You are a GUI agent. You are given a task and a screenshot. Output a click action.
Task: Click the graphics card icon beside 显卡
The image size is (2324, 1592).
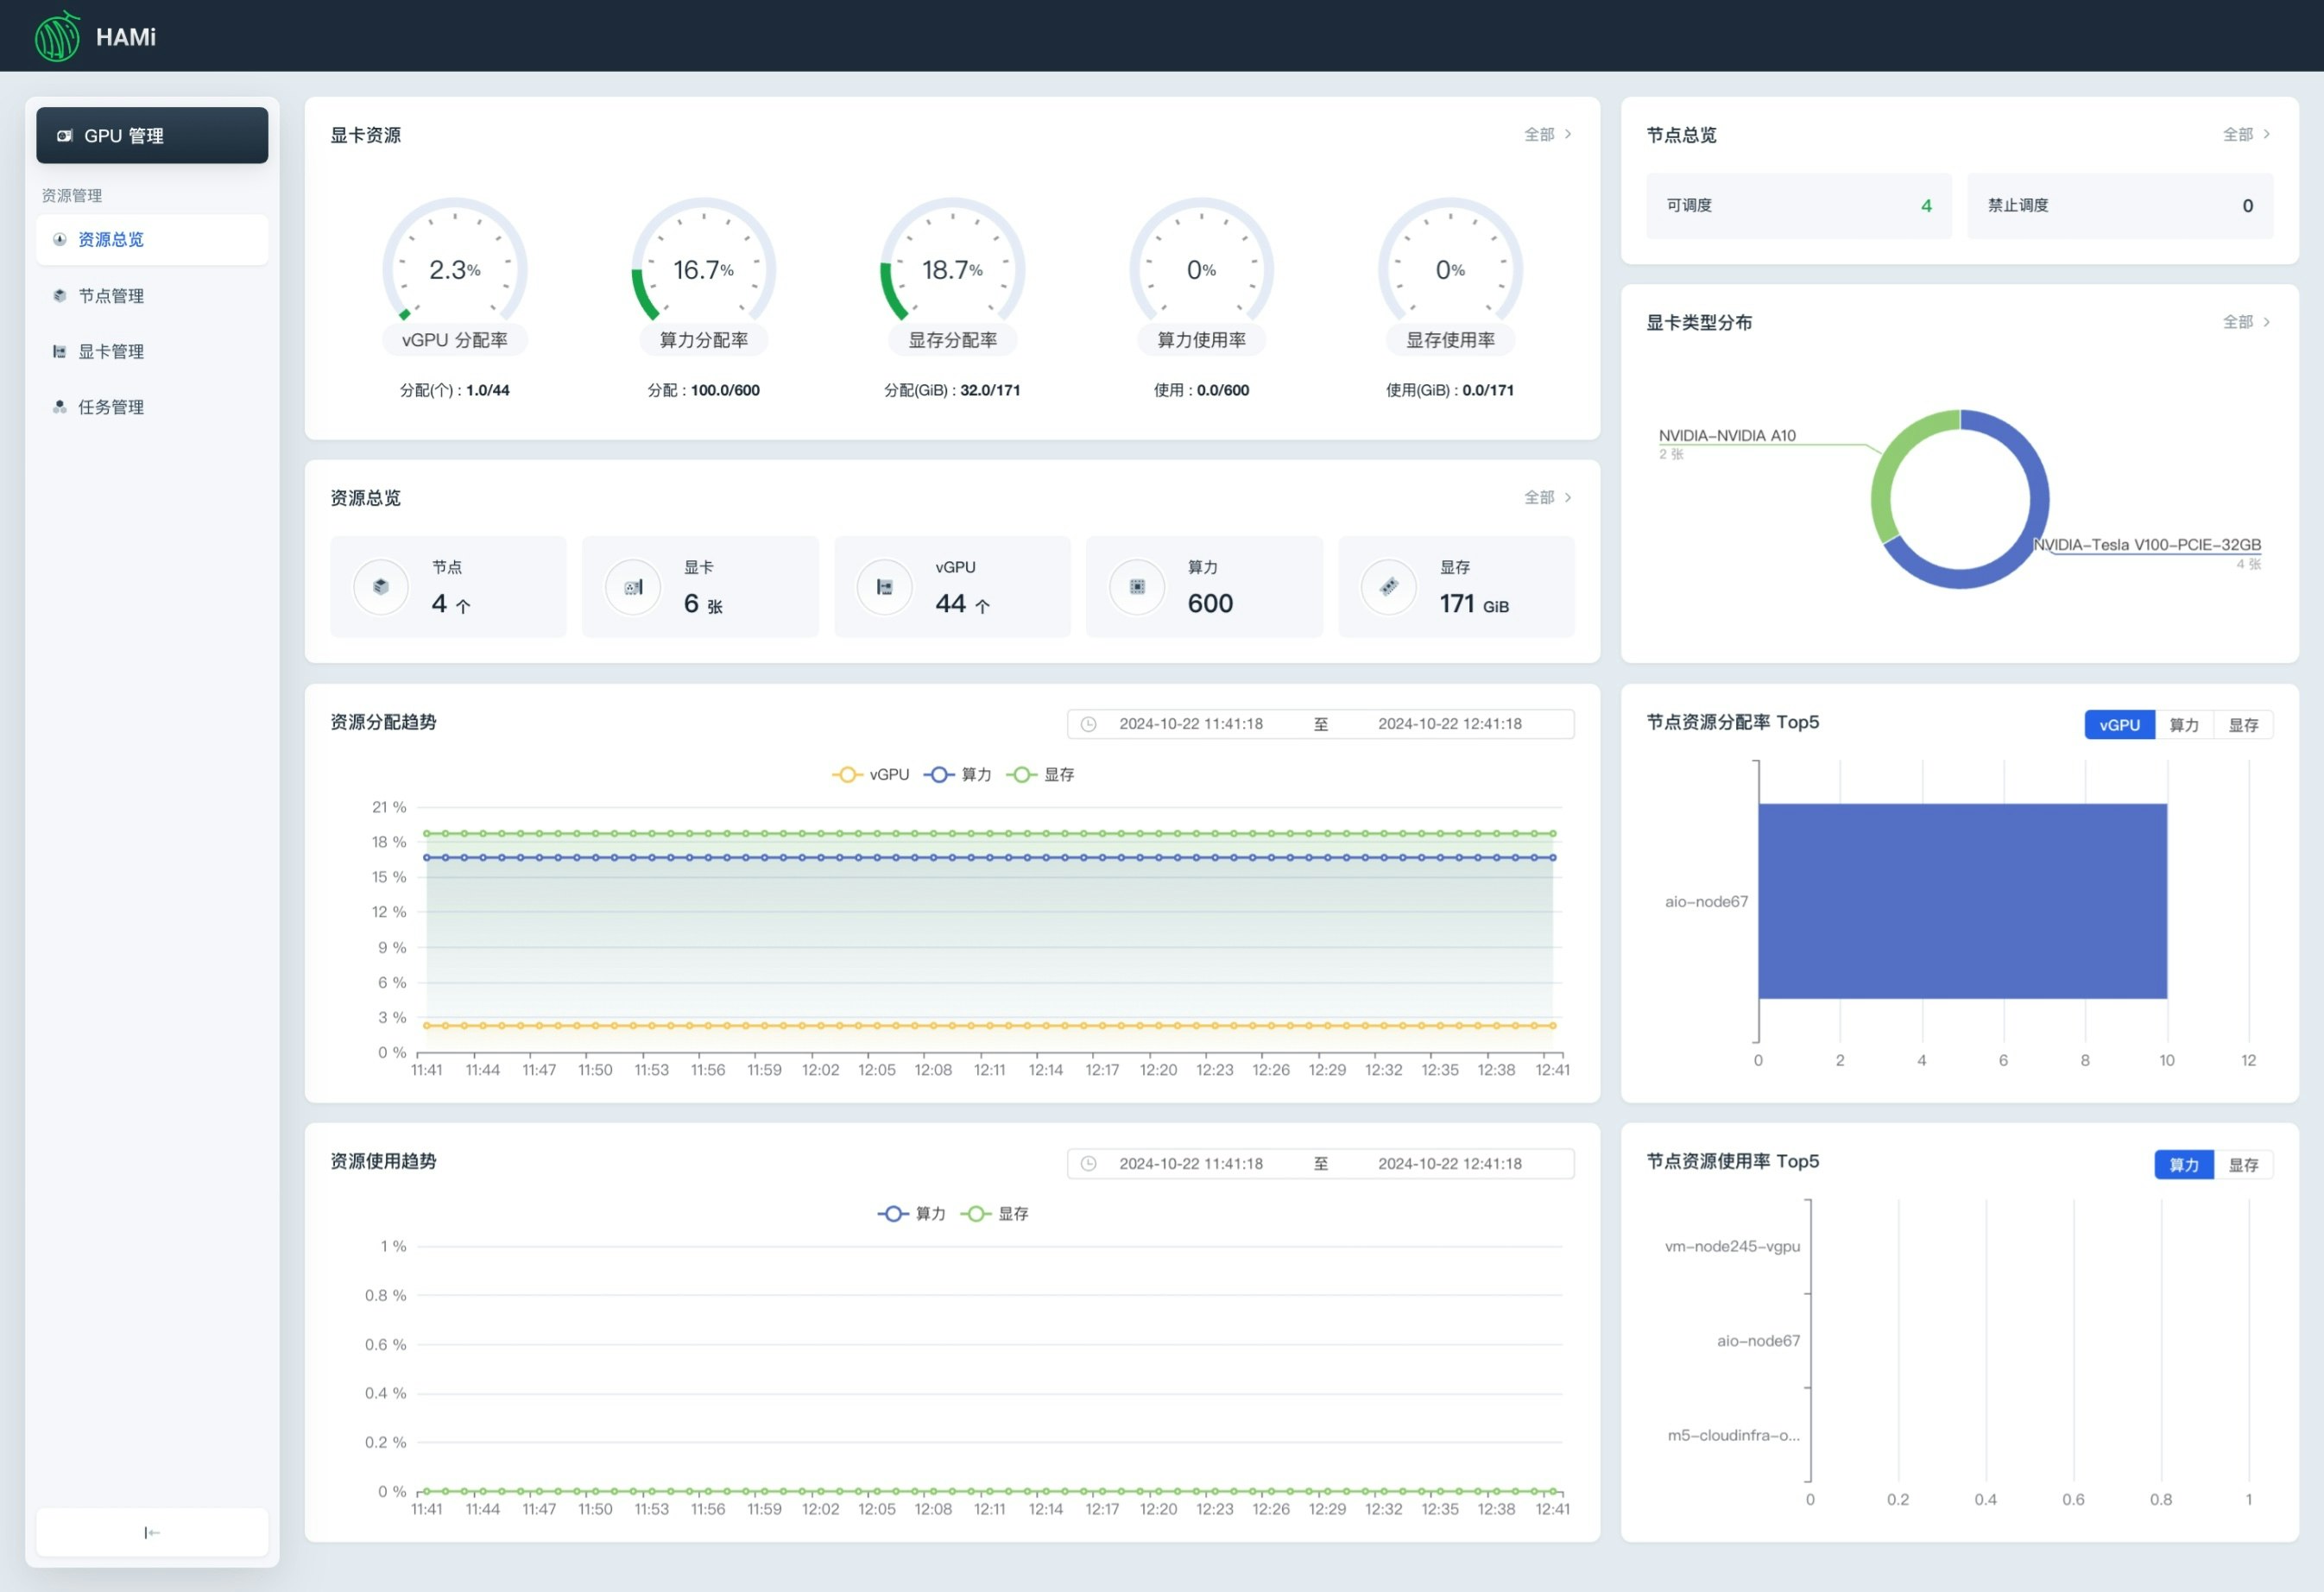tap(633, 587)
